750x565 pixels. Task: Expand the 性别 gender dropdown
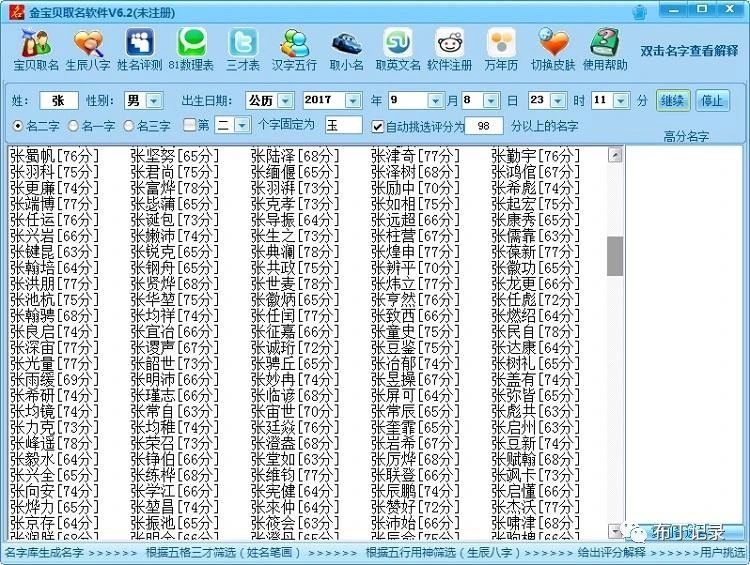point(153,101)
